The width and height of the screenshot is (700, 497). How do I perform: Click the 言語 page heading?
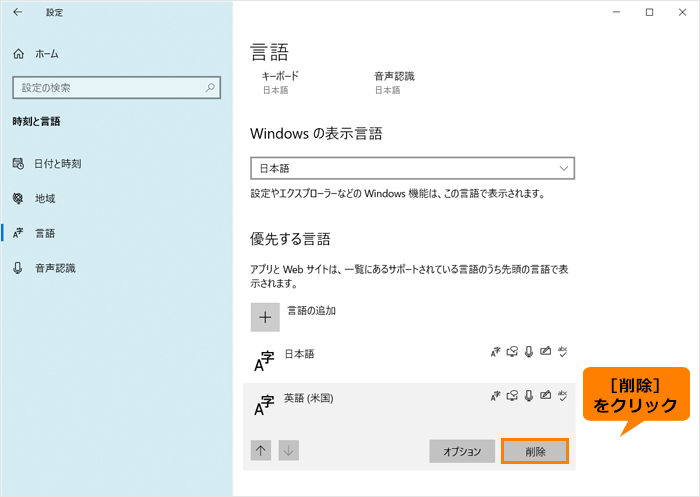coord(269,52)
